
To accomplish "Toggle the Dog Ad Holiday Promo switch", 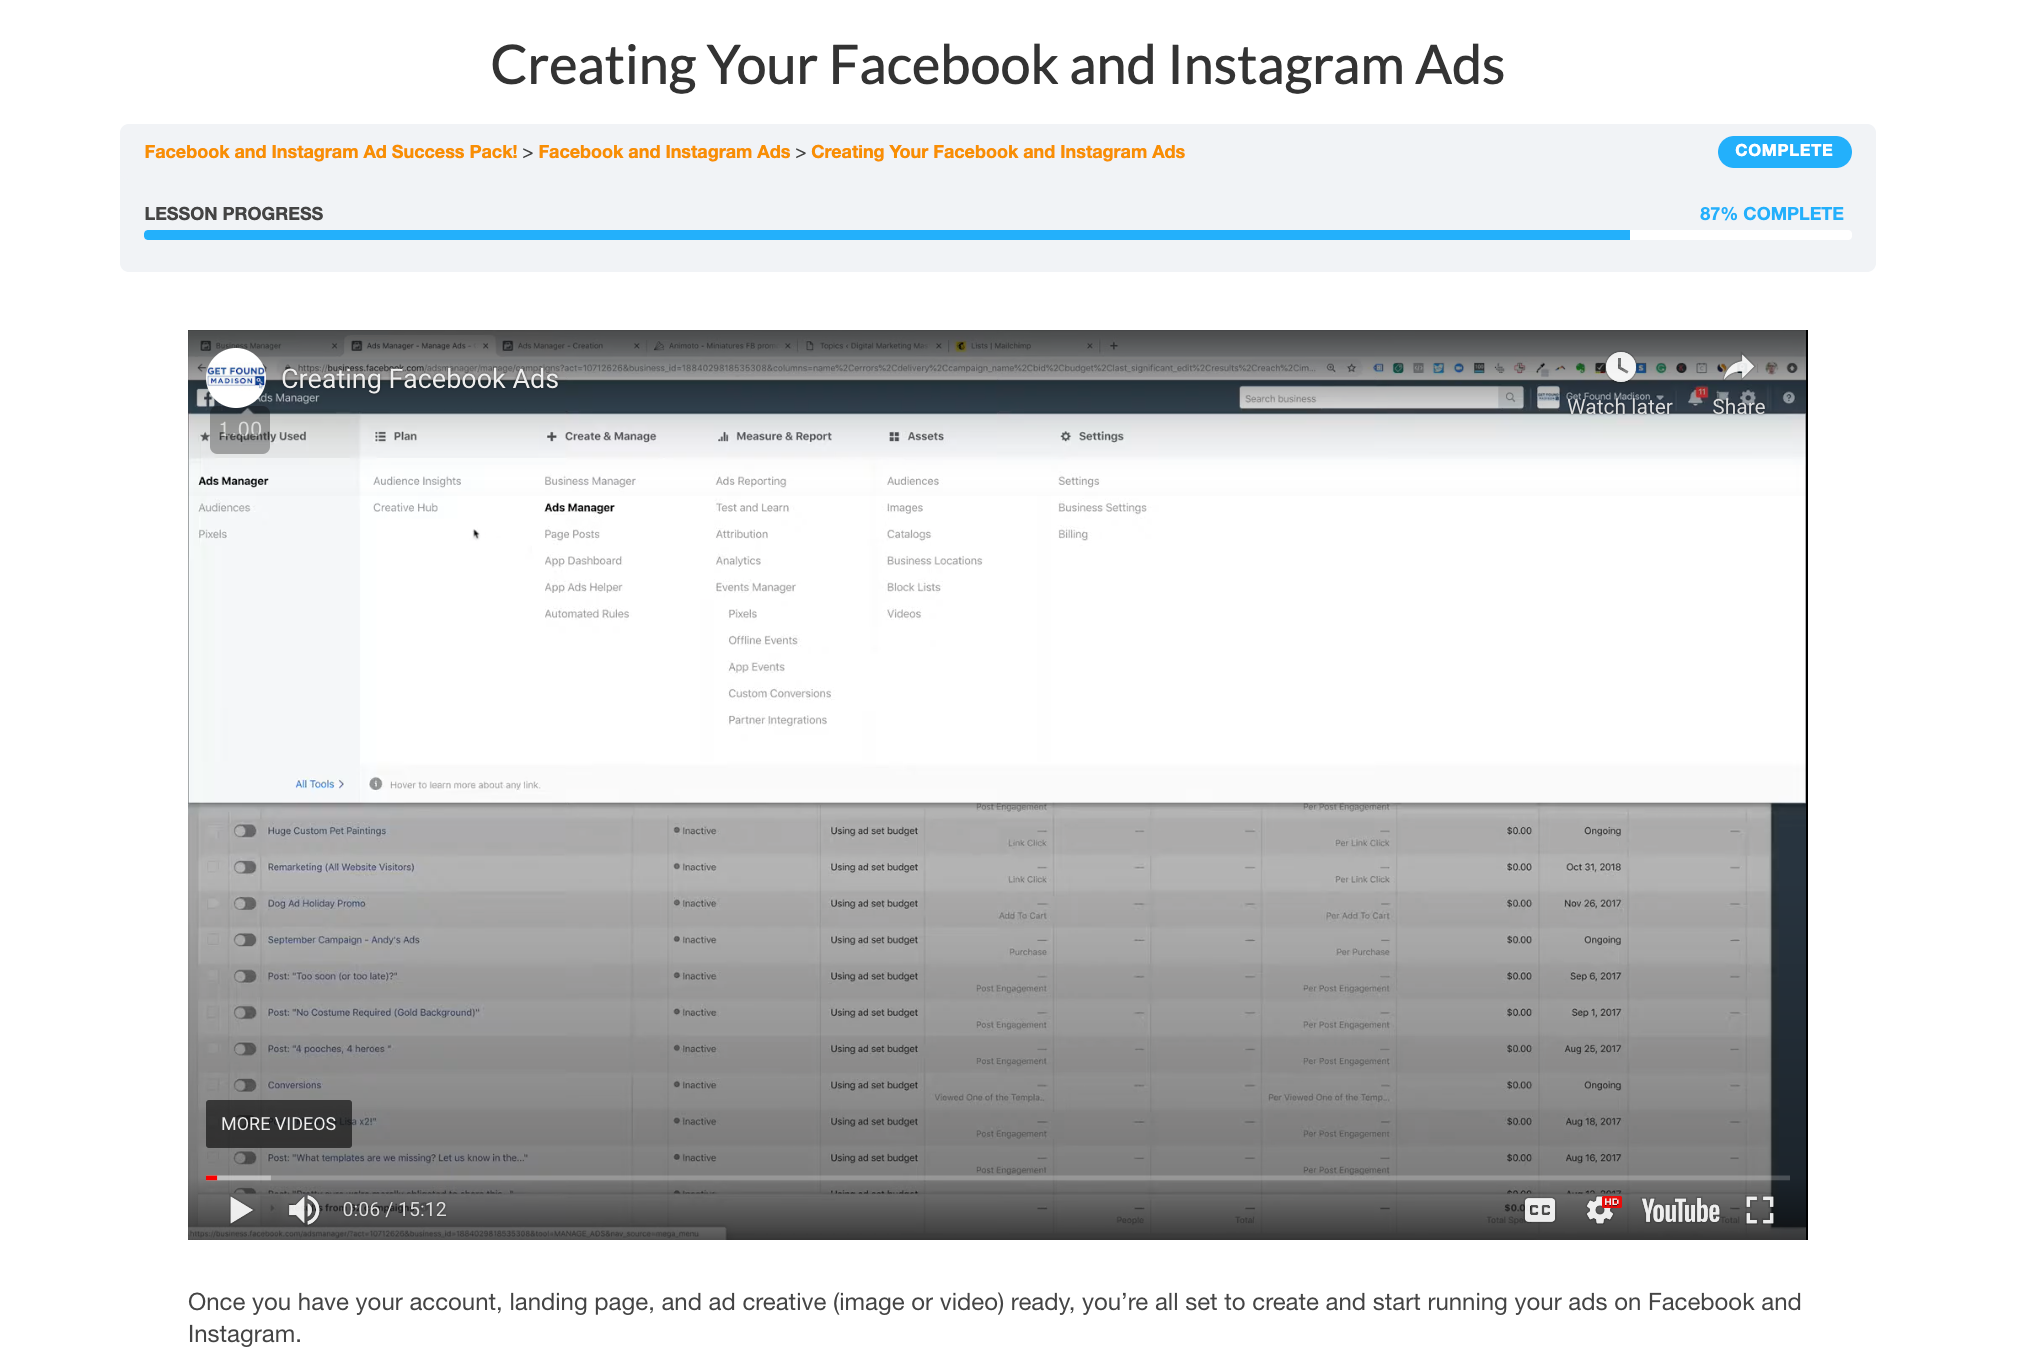I will tap(245, 903).
